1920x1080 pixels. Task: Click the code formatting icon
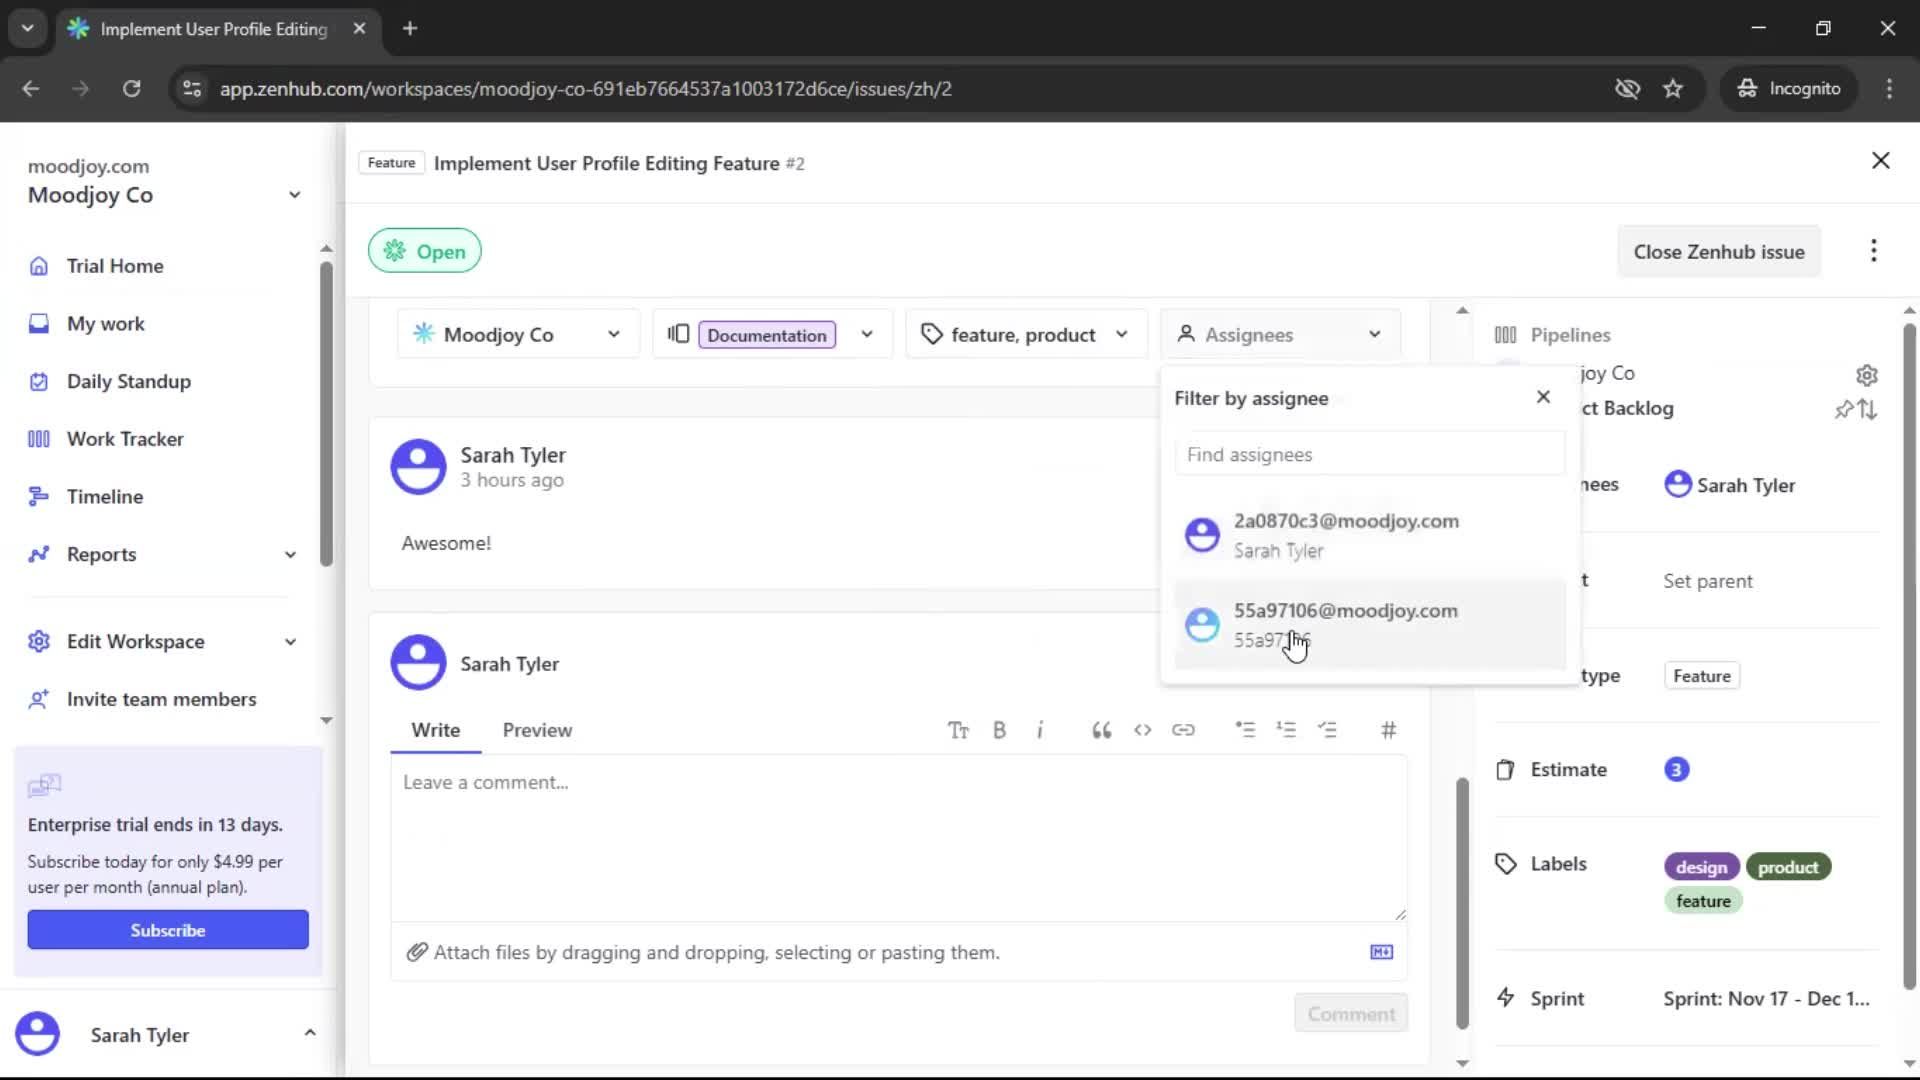click(1142, 730)
